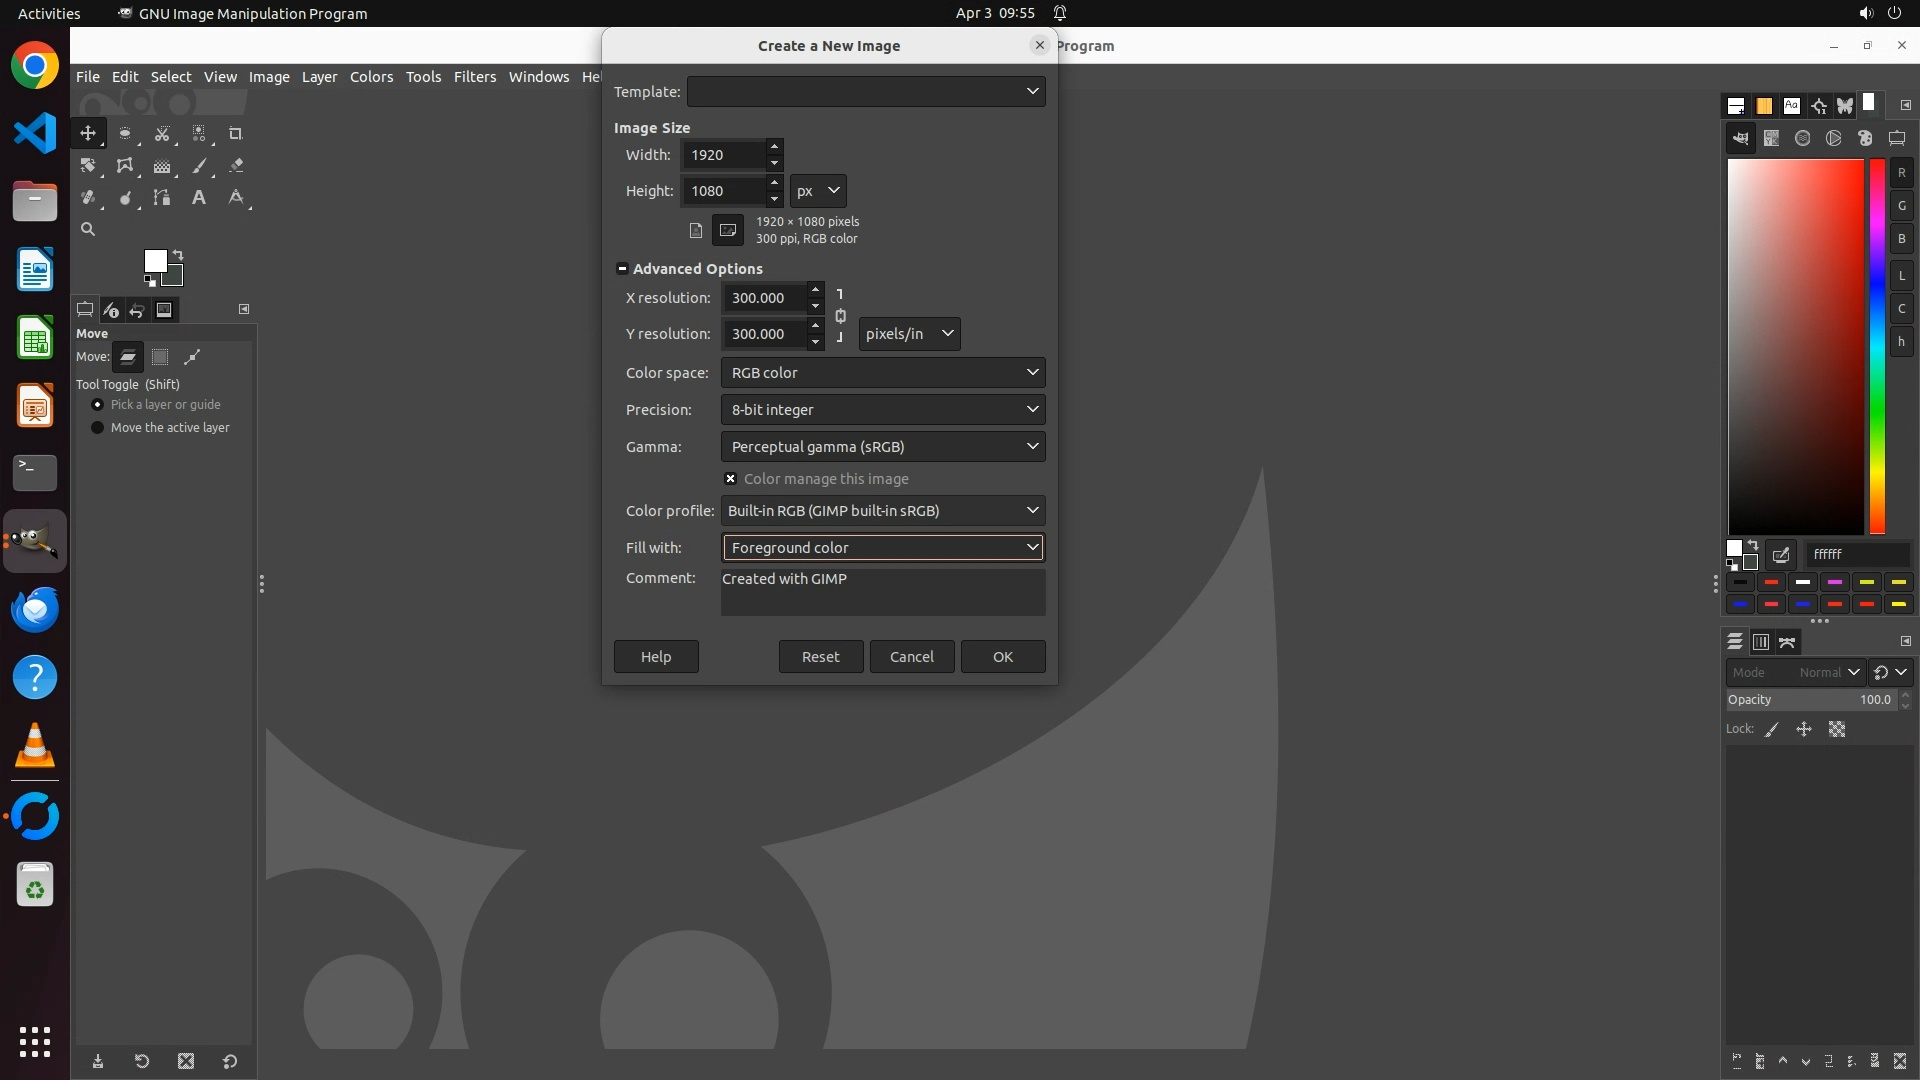Open the Precision dropdown menu

tap(882, 410)
